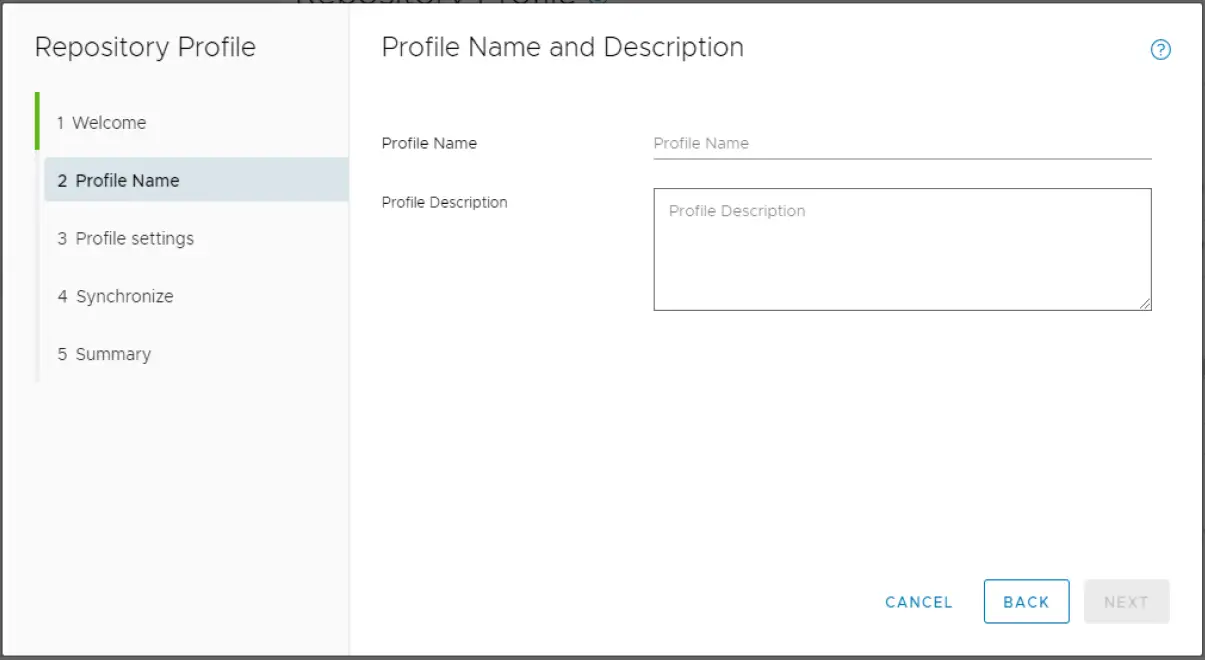This screenshot has height=660, width=1205.
Task: Click the green completed-step bar beside Welcome
Action: click(x=37, y=121)
